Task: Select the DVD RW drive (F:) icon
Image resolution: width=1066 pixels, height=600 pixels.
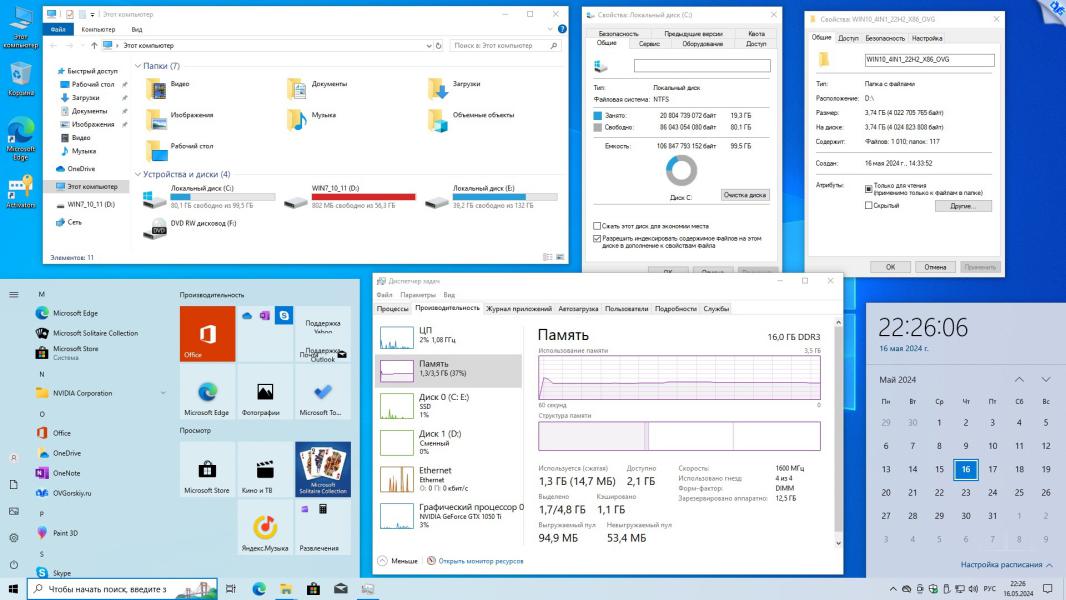Action: coord(156,228)
